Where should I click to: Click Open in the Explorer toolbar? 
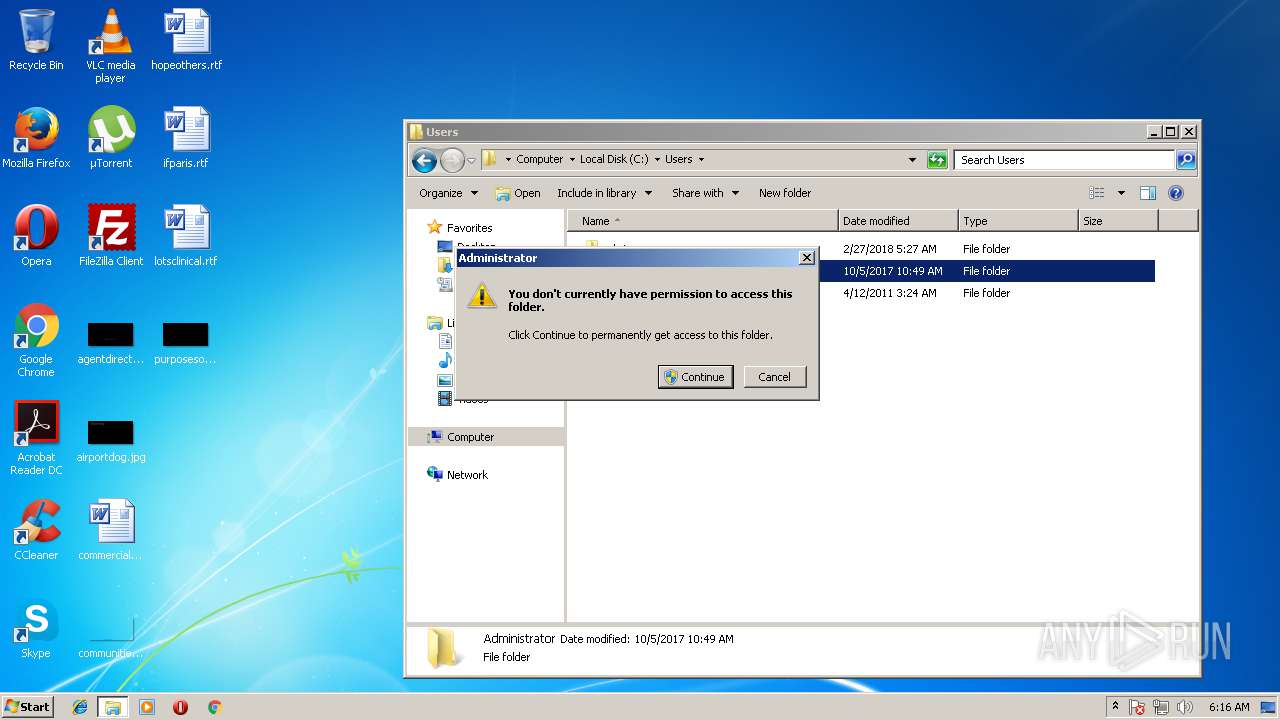tap(518, 193)
